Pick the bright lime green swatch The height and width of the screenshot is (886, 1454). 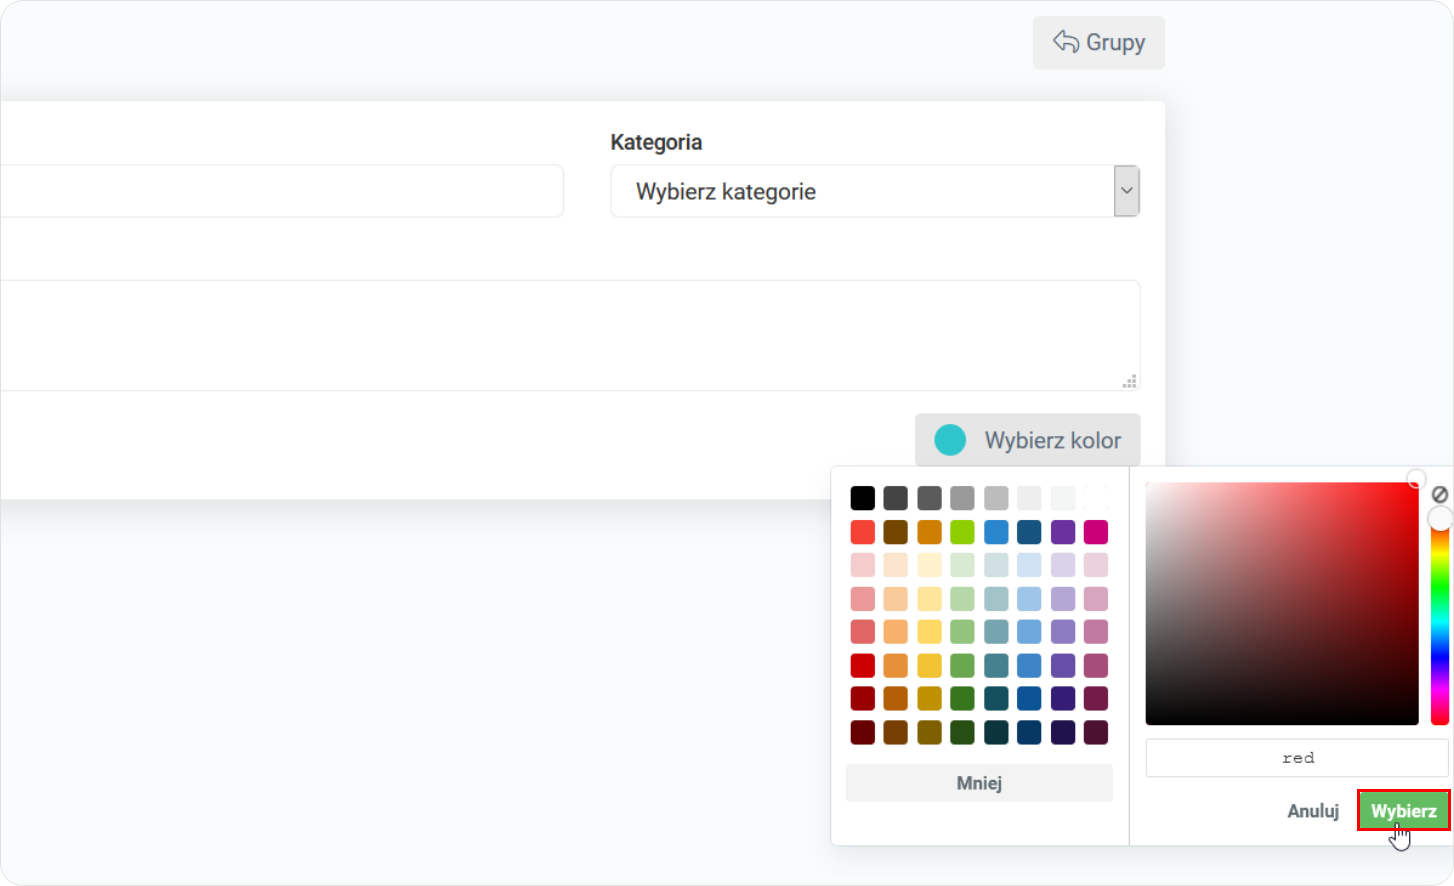coord(963,532)
